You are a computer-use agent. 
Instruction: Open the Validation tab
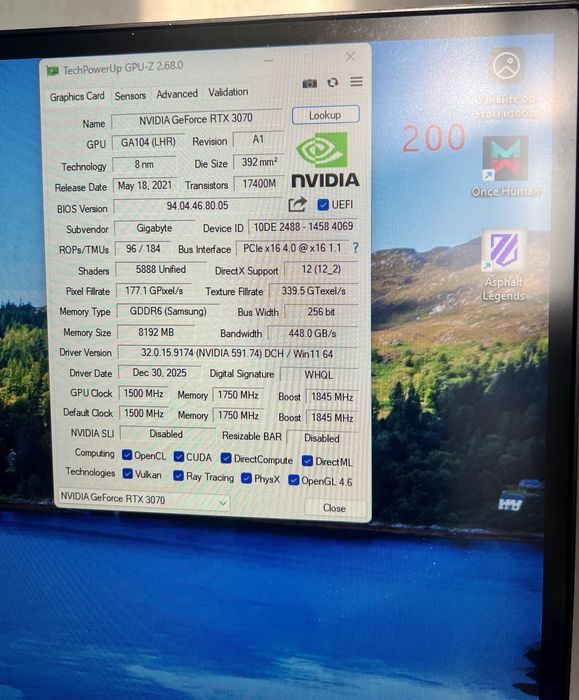pyautogui.click(x=228, y=92)
